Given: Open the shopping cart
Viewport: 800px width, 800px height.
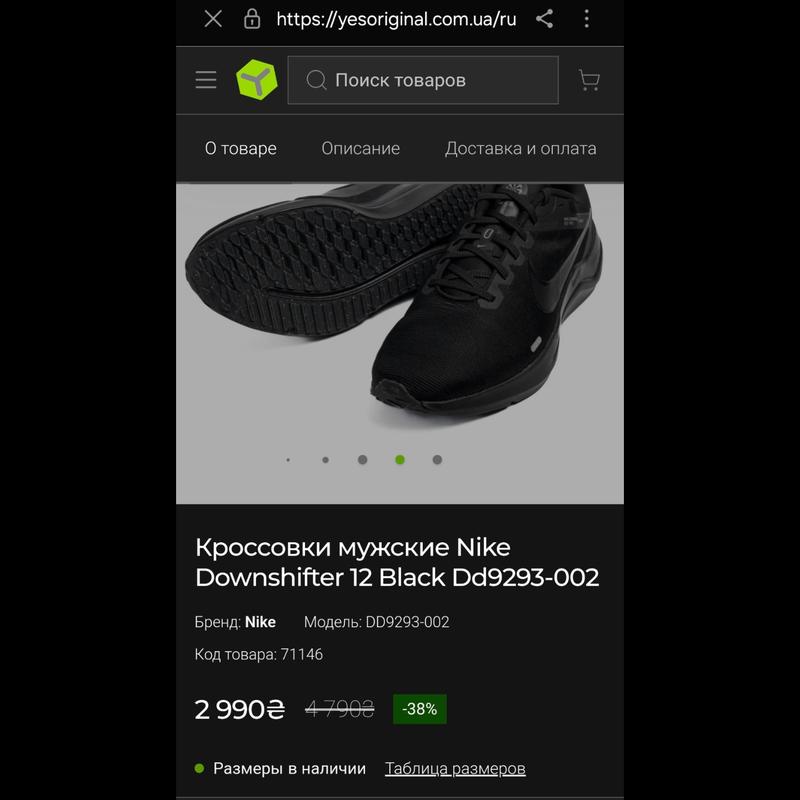Looking at the screenshot, I should pyautogui.click(x=589, y=80).
